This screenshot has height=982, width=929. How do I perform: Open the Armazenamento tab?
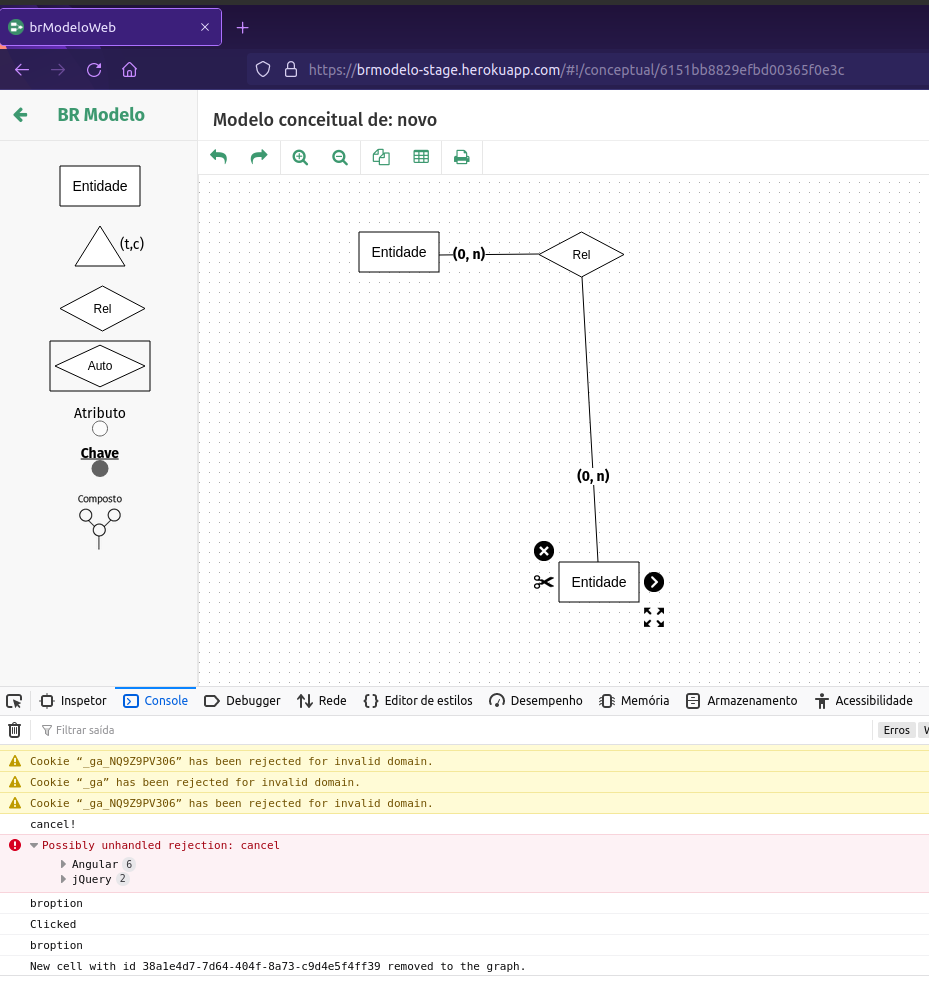click(x=742, y=701)
